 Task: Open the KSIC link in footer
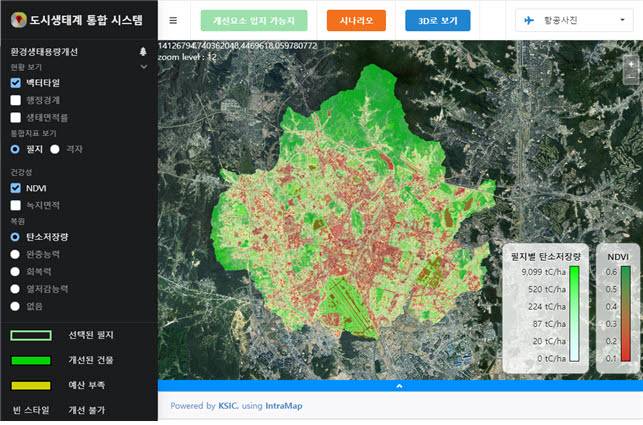(x=228, y=406)
